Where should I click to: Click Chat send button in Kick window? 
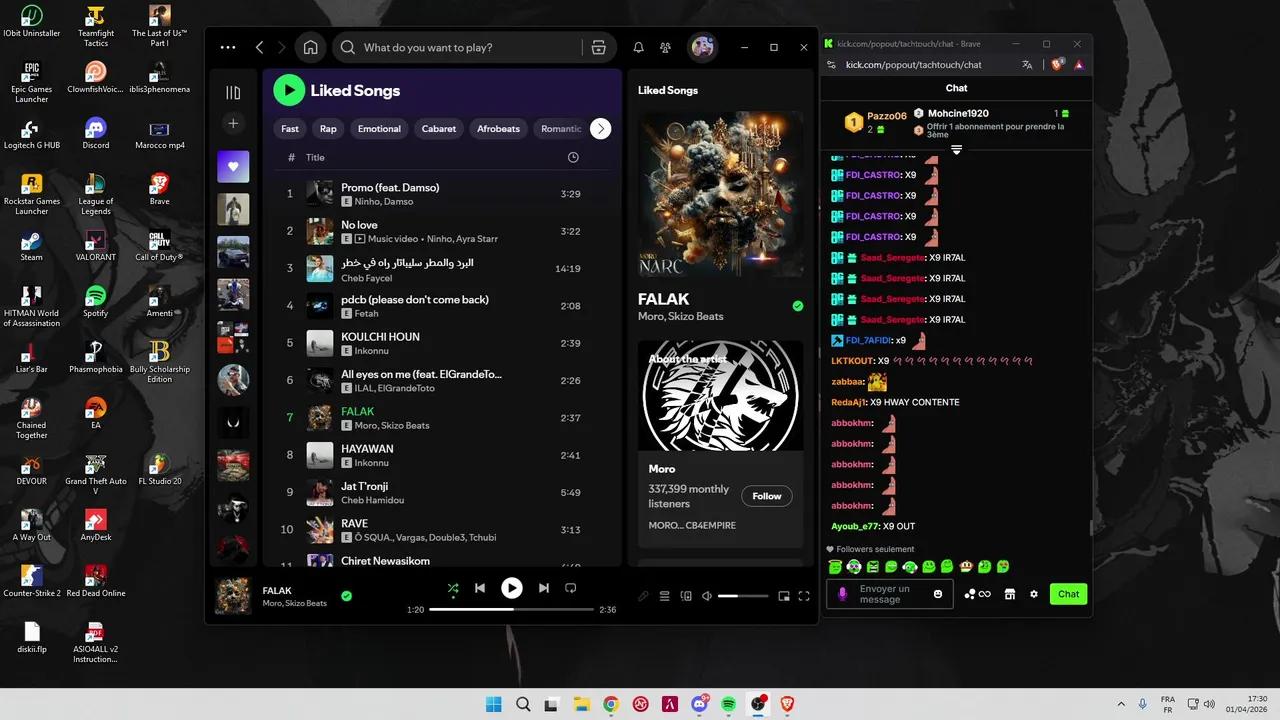tap(1068, 594)
